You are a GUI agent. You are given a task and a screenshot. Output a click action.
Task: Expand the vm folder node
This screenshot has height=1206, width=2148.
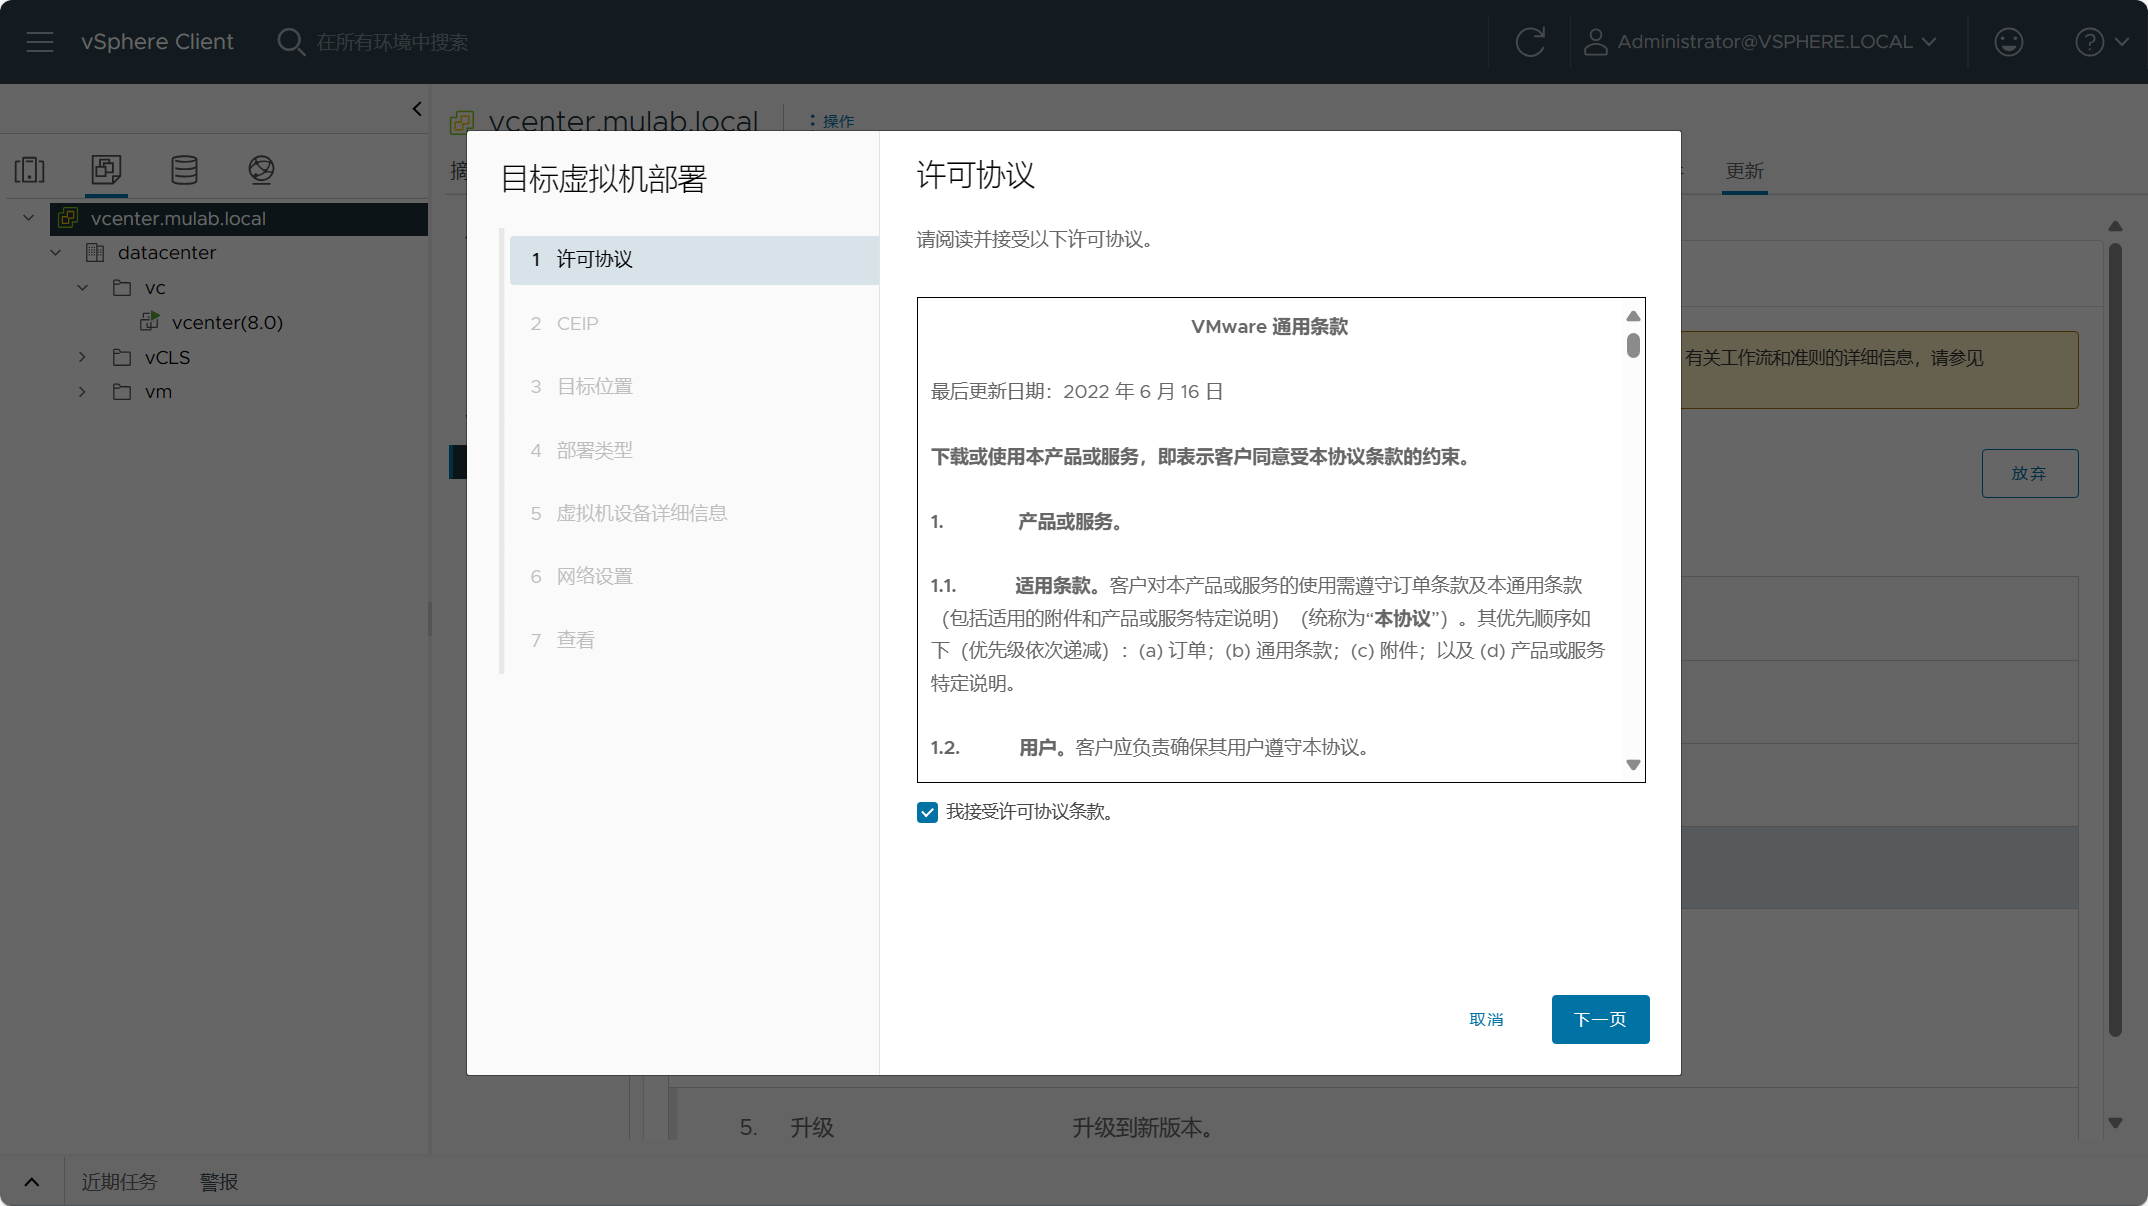(83, 392)
